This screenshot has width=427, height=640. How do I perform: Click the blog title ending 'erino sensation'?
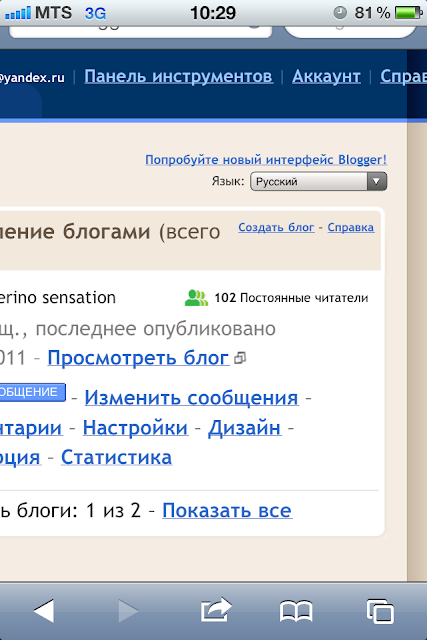click(x=58, y=298)
